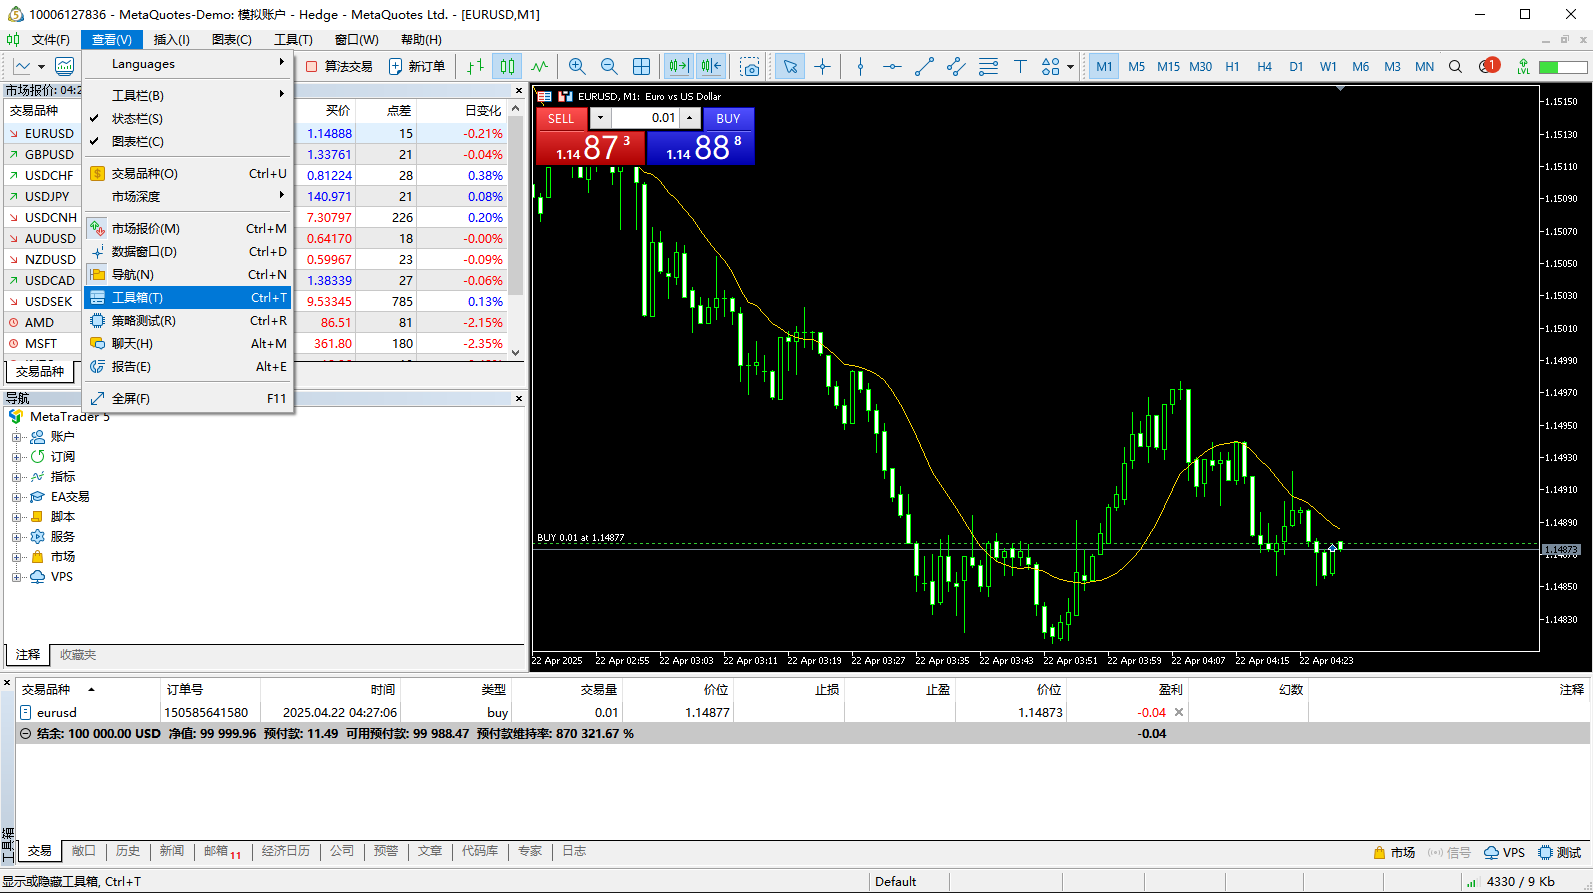Select the candlestick chart type icon

tap(508, 66)
